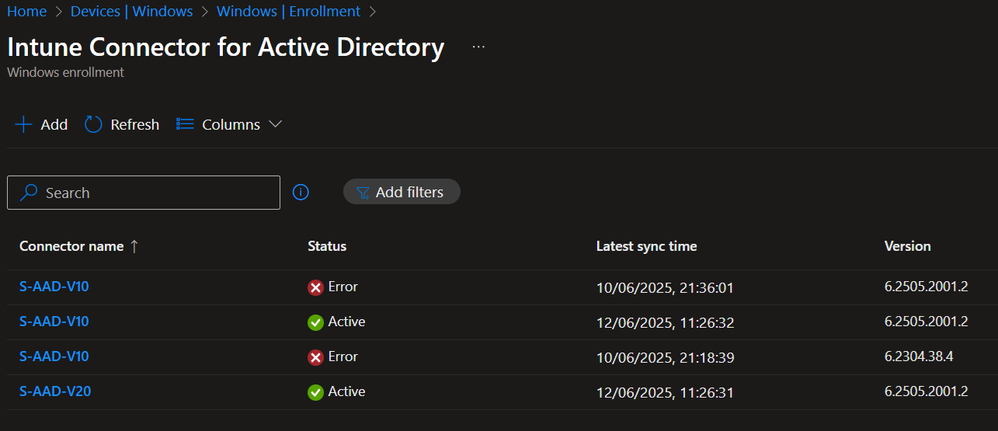
Task: Click red error icon on 21:36:01 row
Action: coord(316,288)
